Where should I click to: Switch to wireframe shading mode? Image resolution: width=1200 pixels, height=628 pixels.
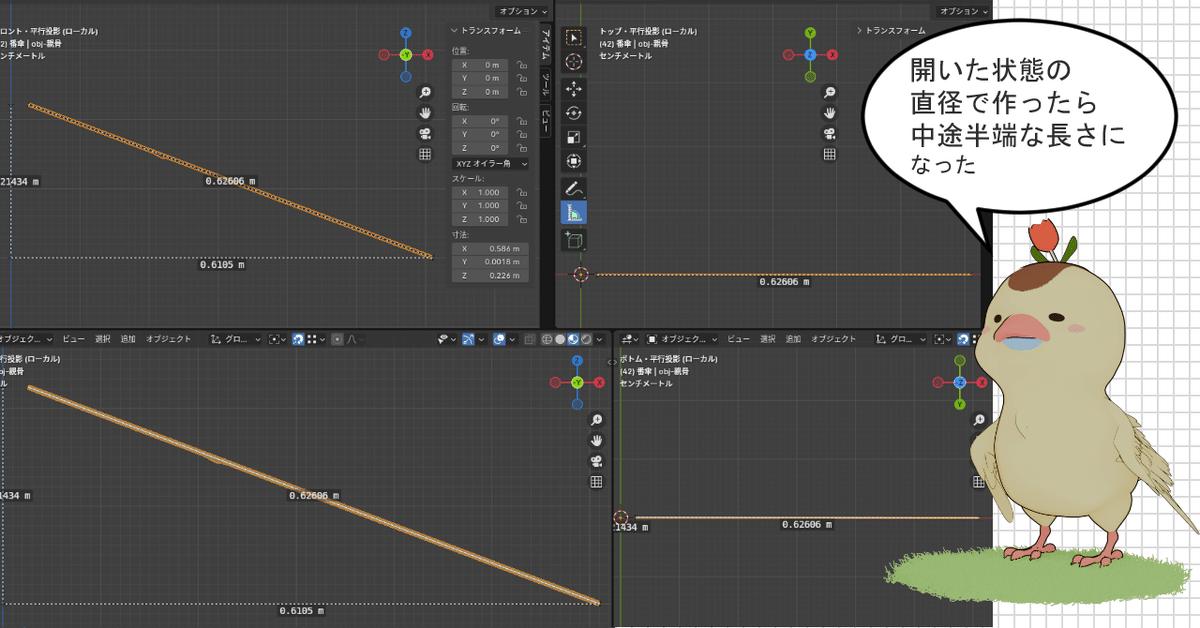click(548, 339)
